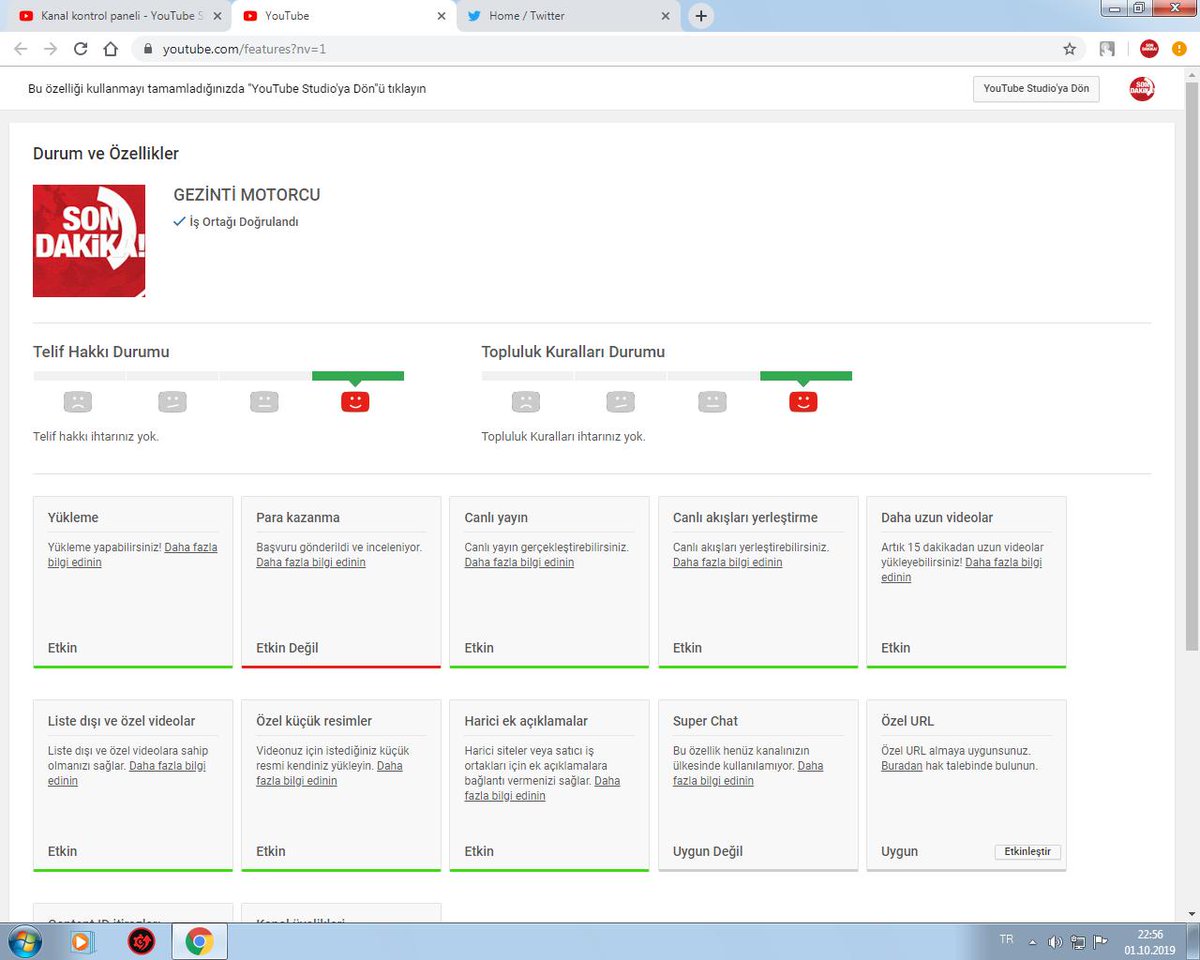The width and height of the screenshot is (1200, 960).
Task: Close the Home / Twitter tab
Action: pyautogui.click(x=666, y=16)
